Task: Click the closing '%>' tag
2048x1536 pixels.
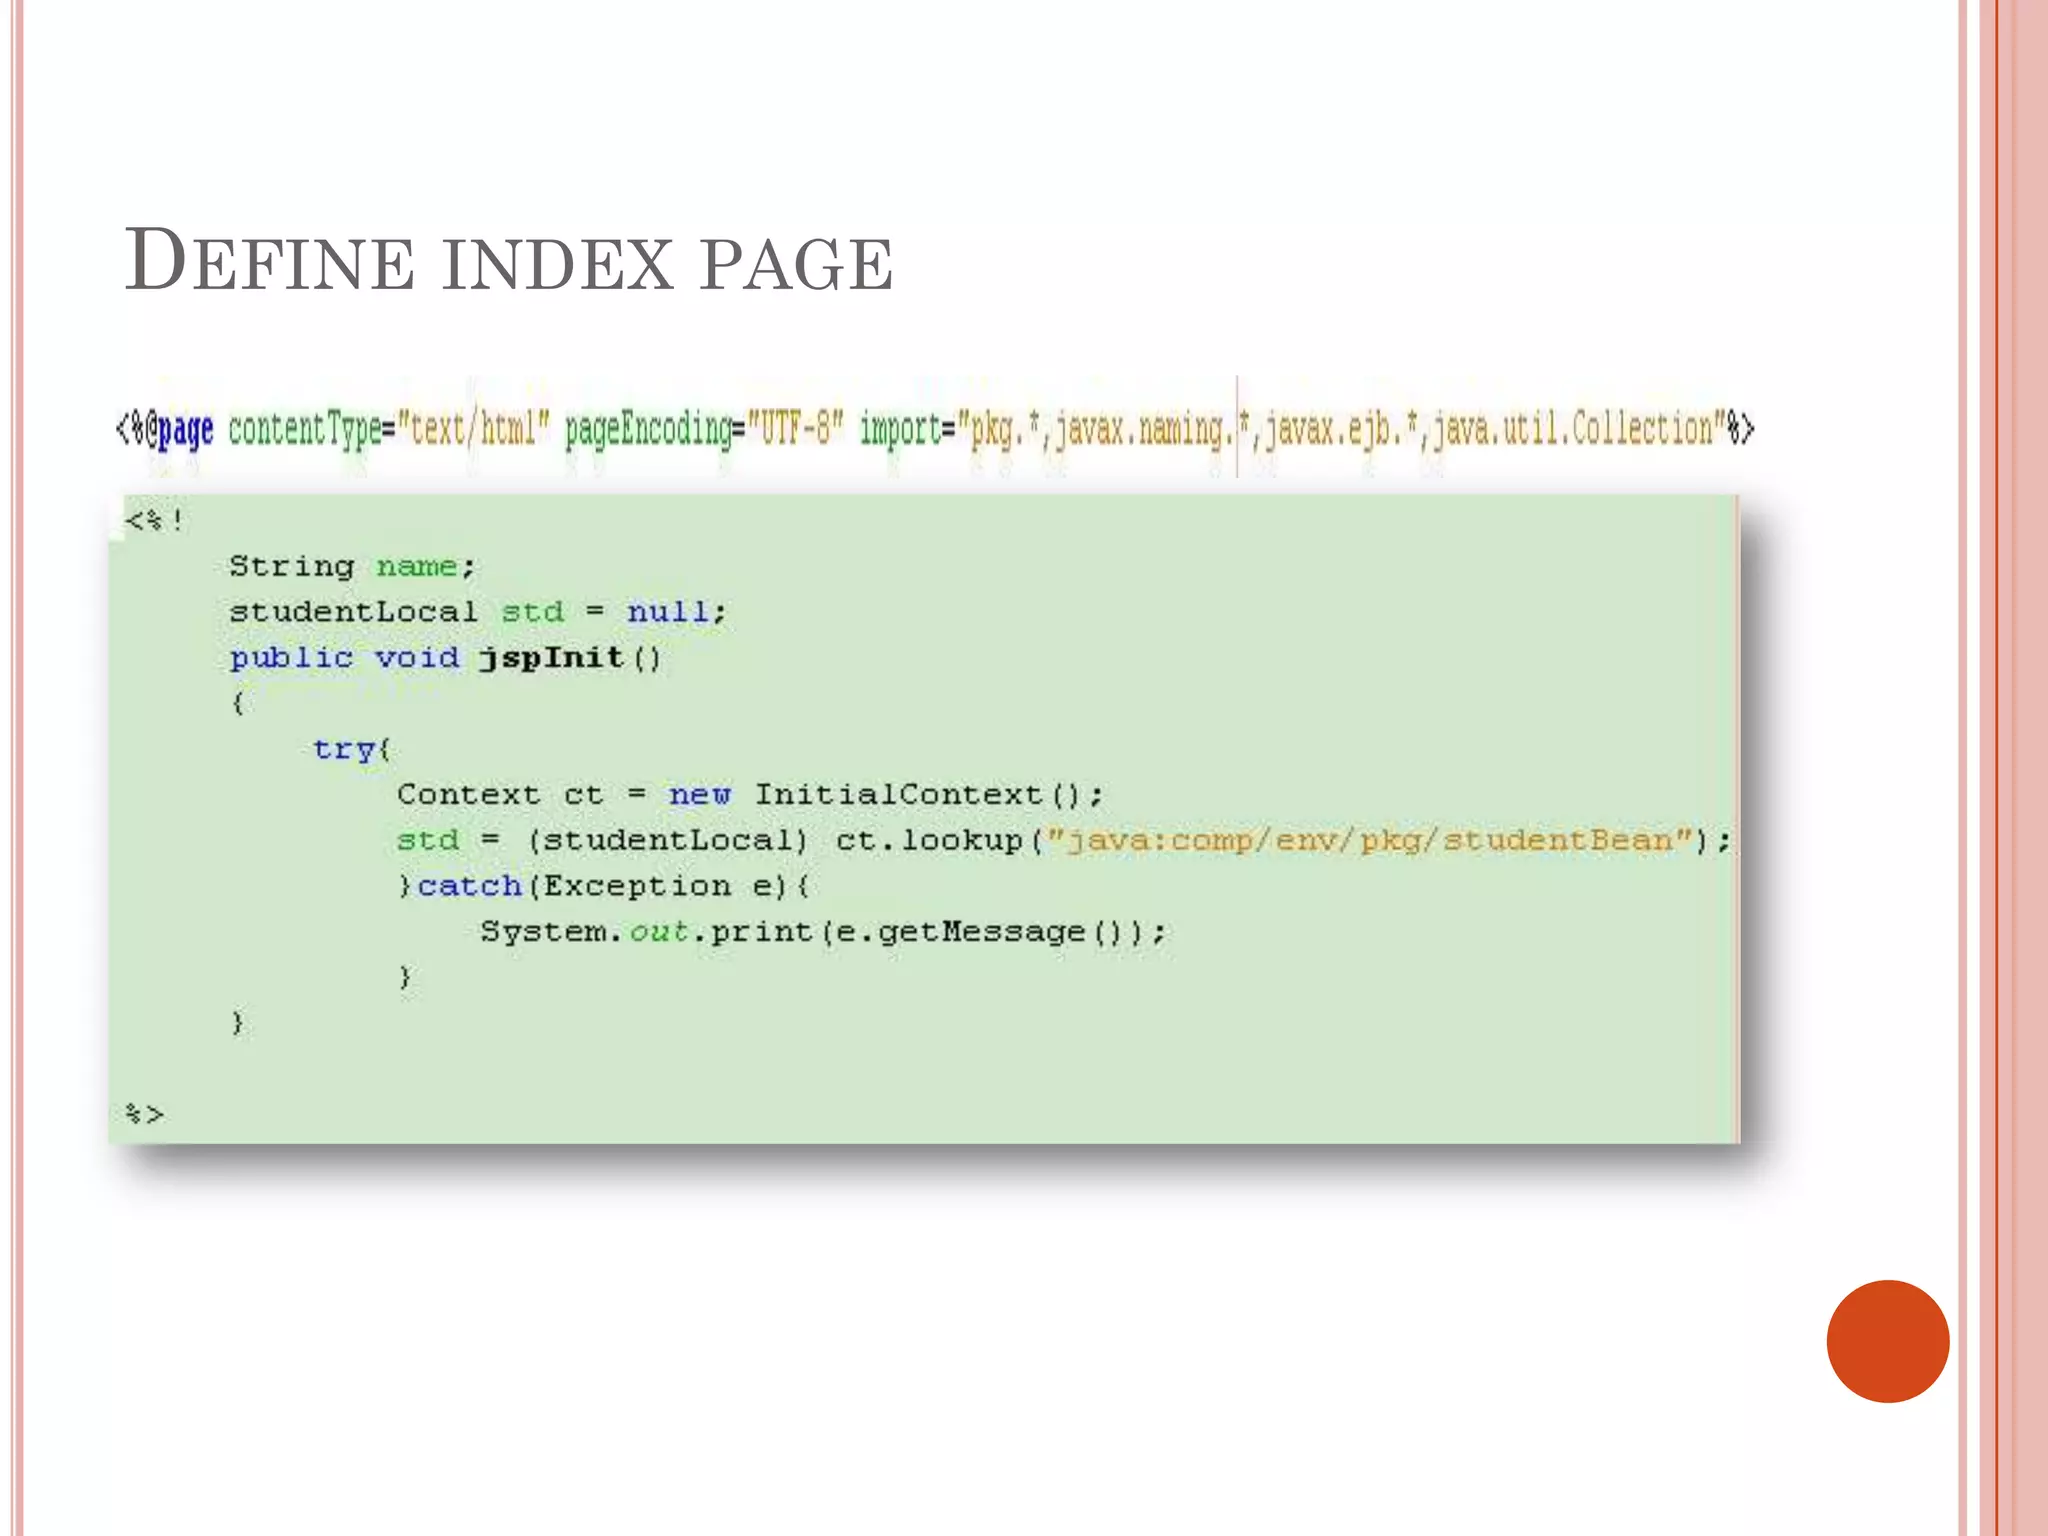Action: [144, 1114]
